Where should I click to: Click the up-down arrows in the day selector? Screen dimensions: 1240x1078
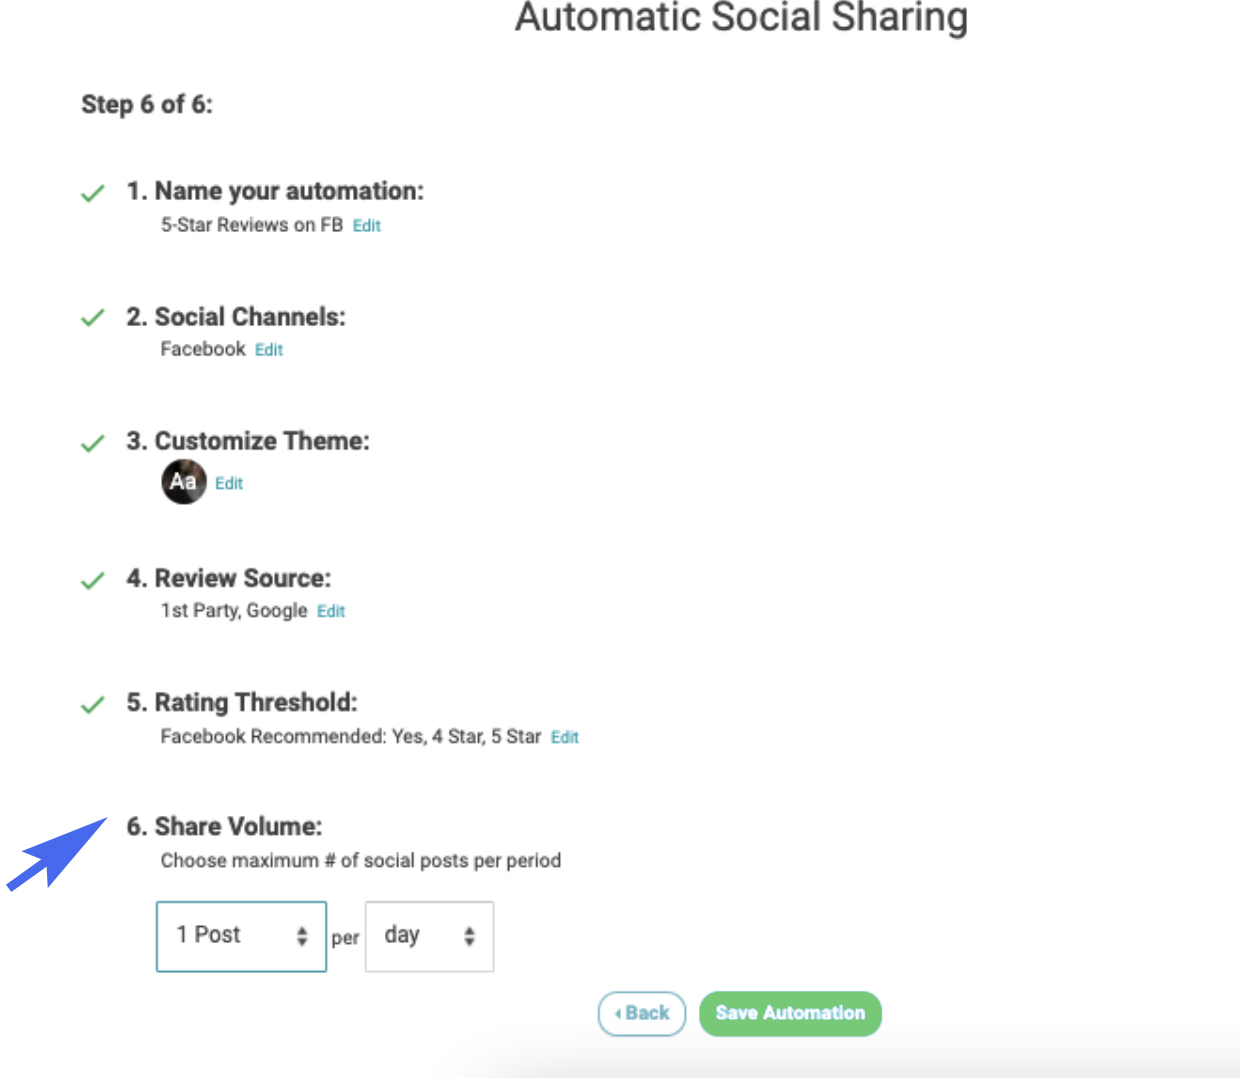tap(469, 936)
